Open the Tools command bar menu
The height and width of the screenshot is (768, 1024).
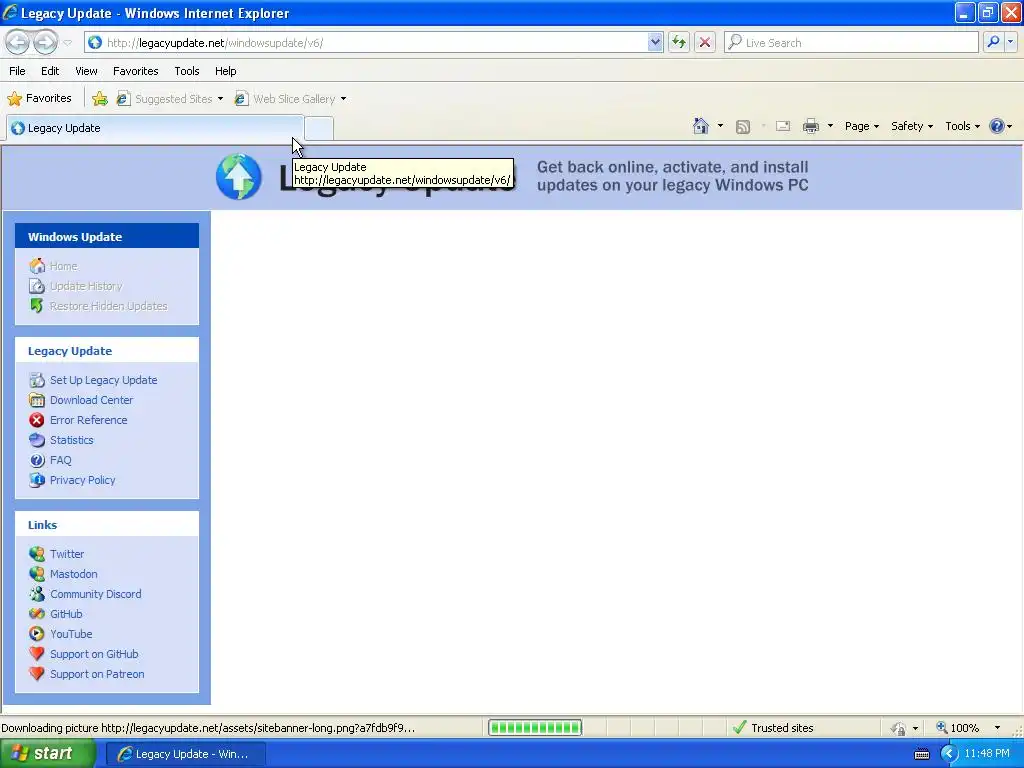[962, 126]
